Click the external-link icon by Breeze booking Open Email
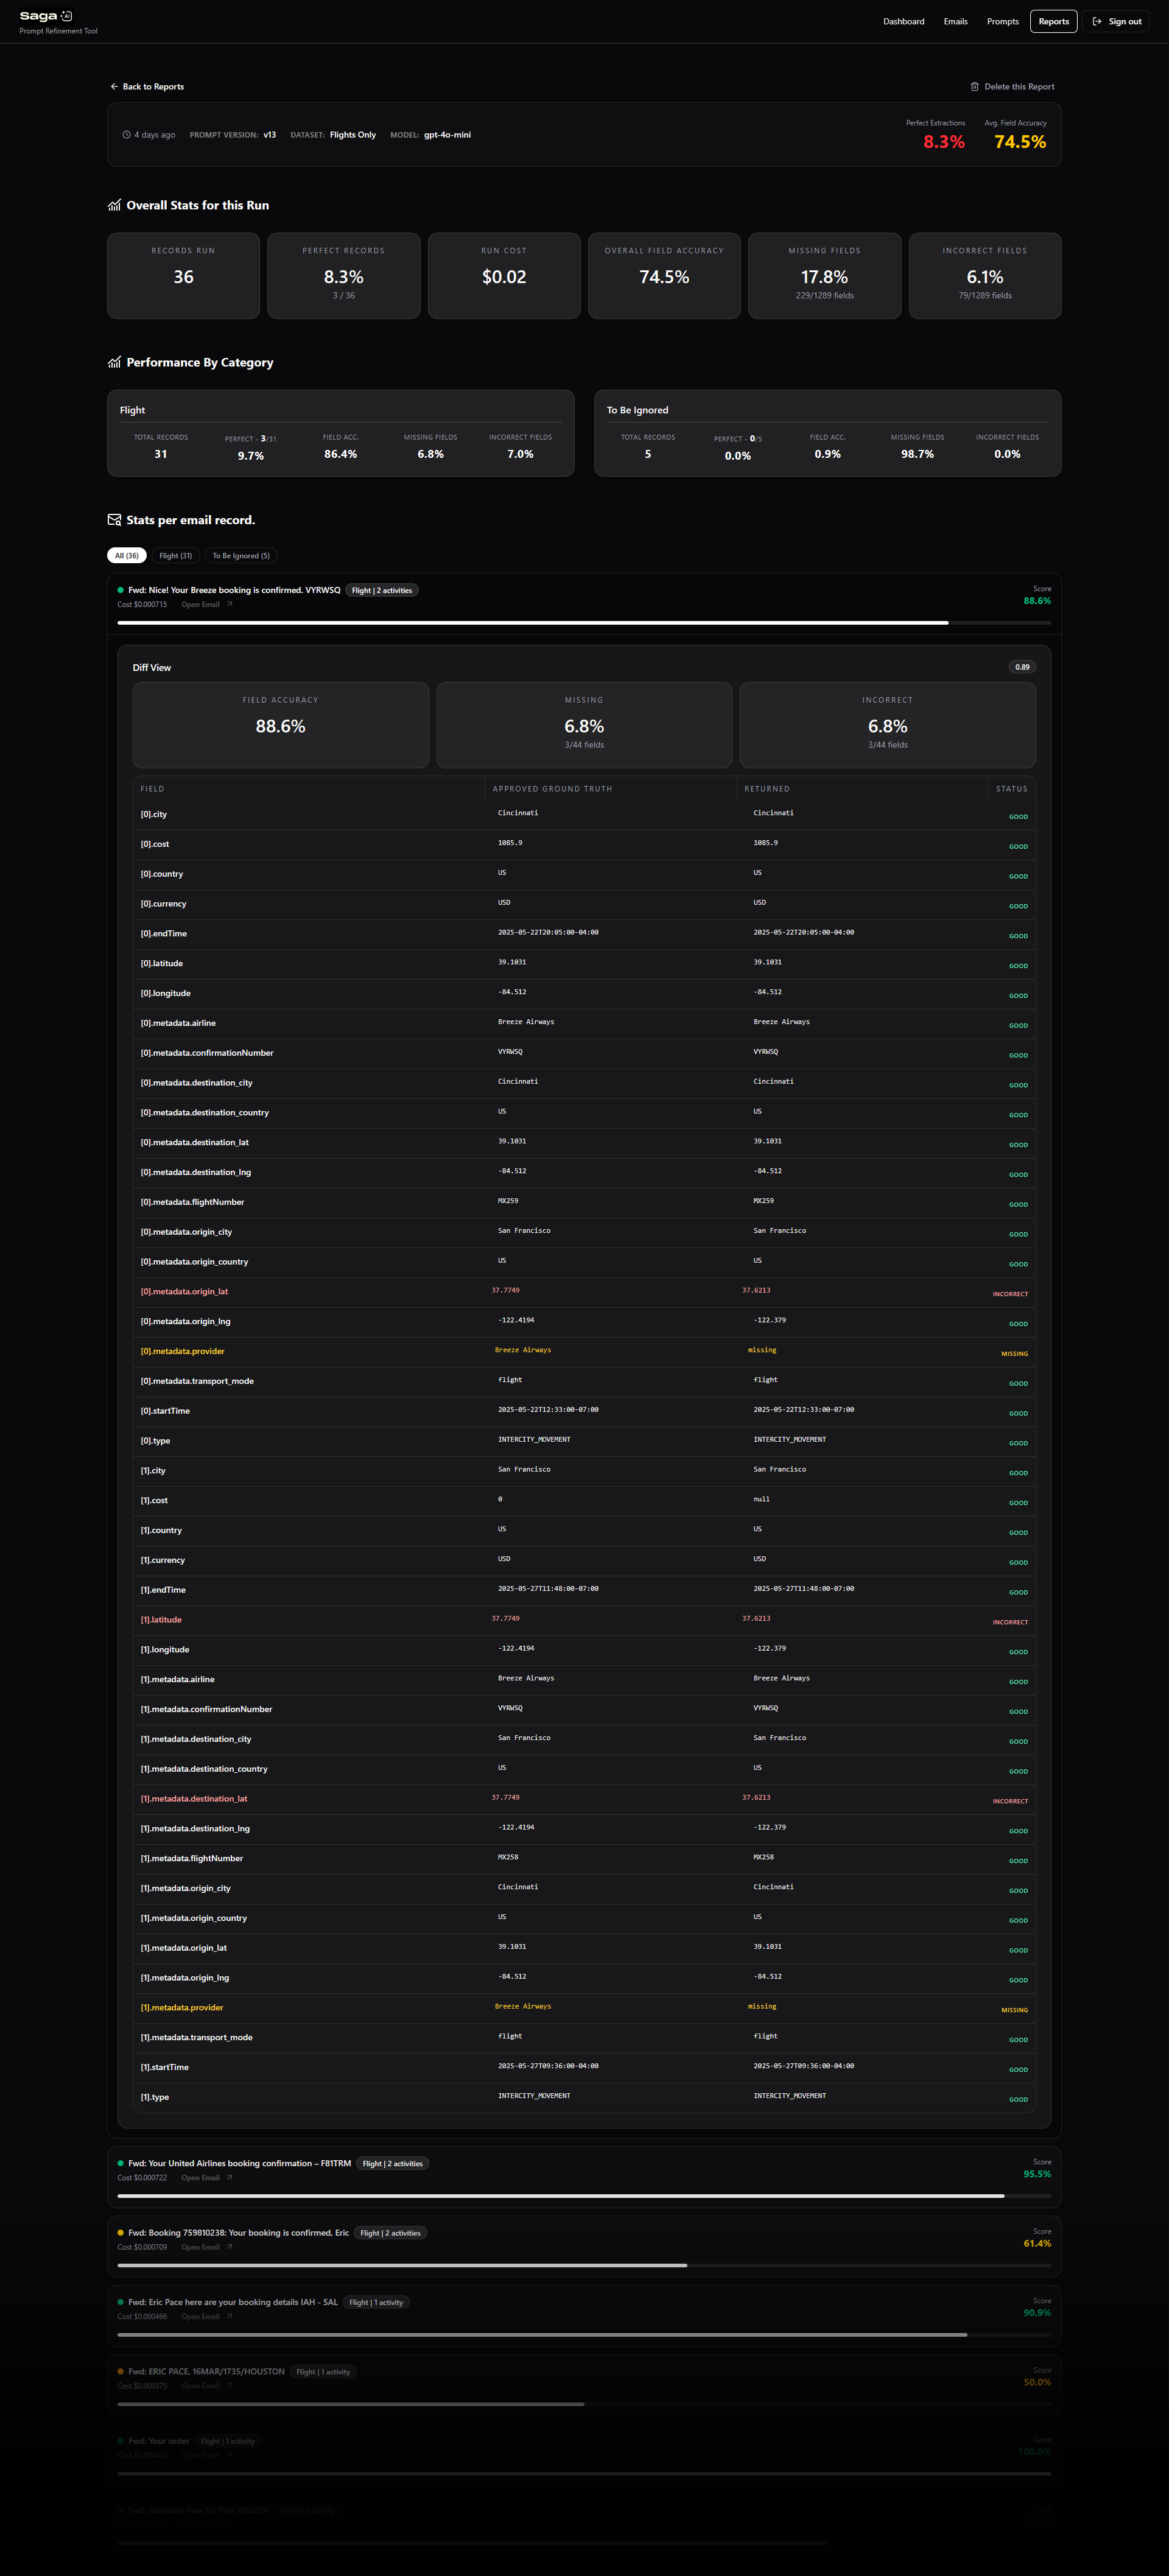Viewport: 1169px width, 2576px height. coord(229,604)
